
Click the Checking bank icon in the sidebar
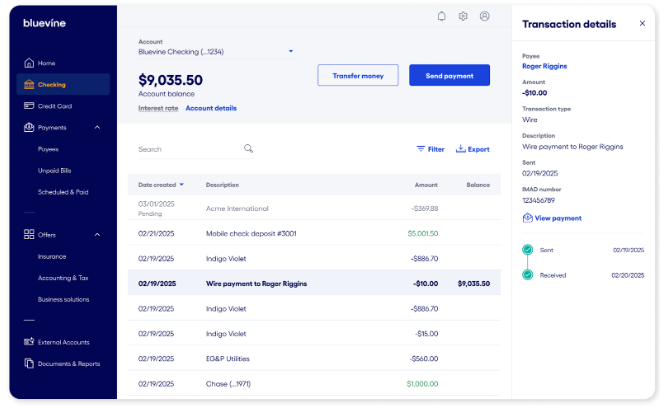[x=29, y=85]
